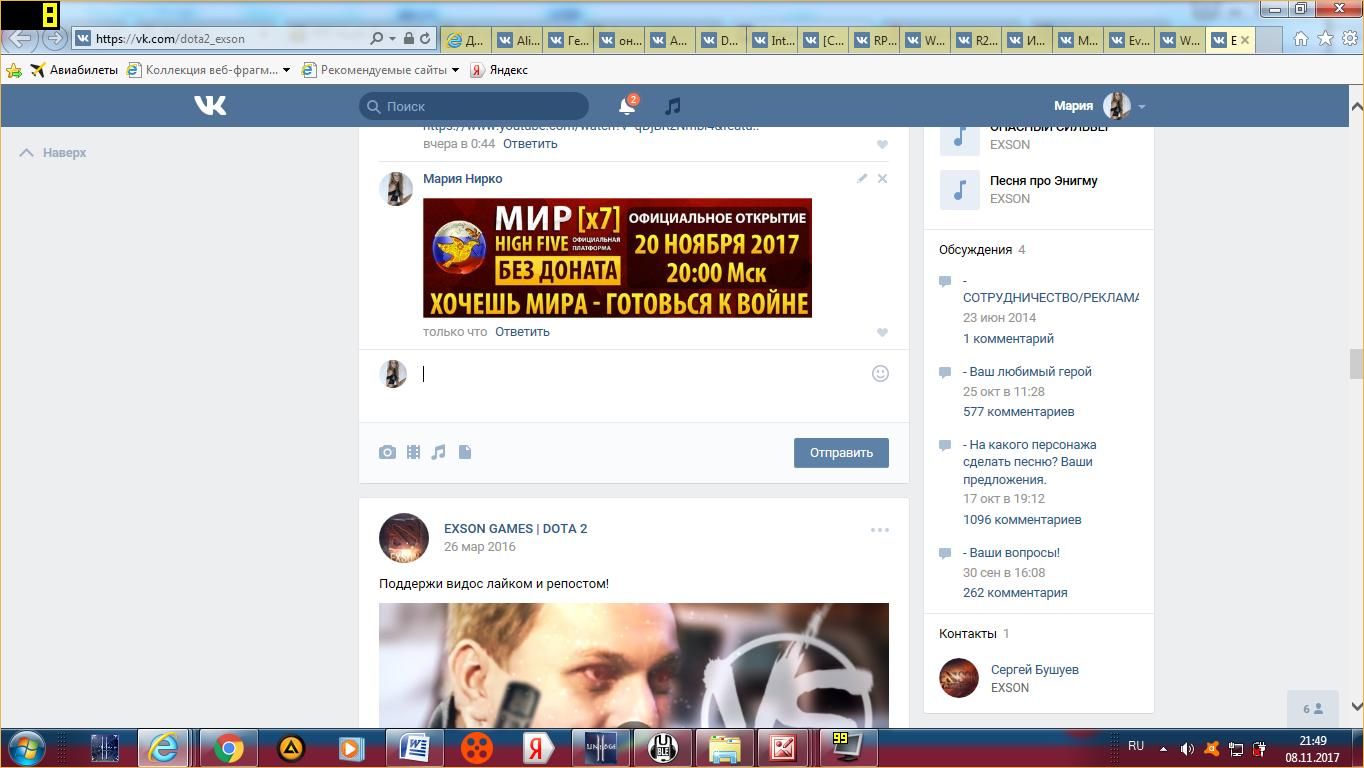This screenshot has height=768, width=1364.
Task: Open the Ваши вопросы! discussion
Action: click(x=1011, y=552)
